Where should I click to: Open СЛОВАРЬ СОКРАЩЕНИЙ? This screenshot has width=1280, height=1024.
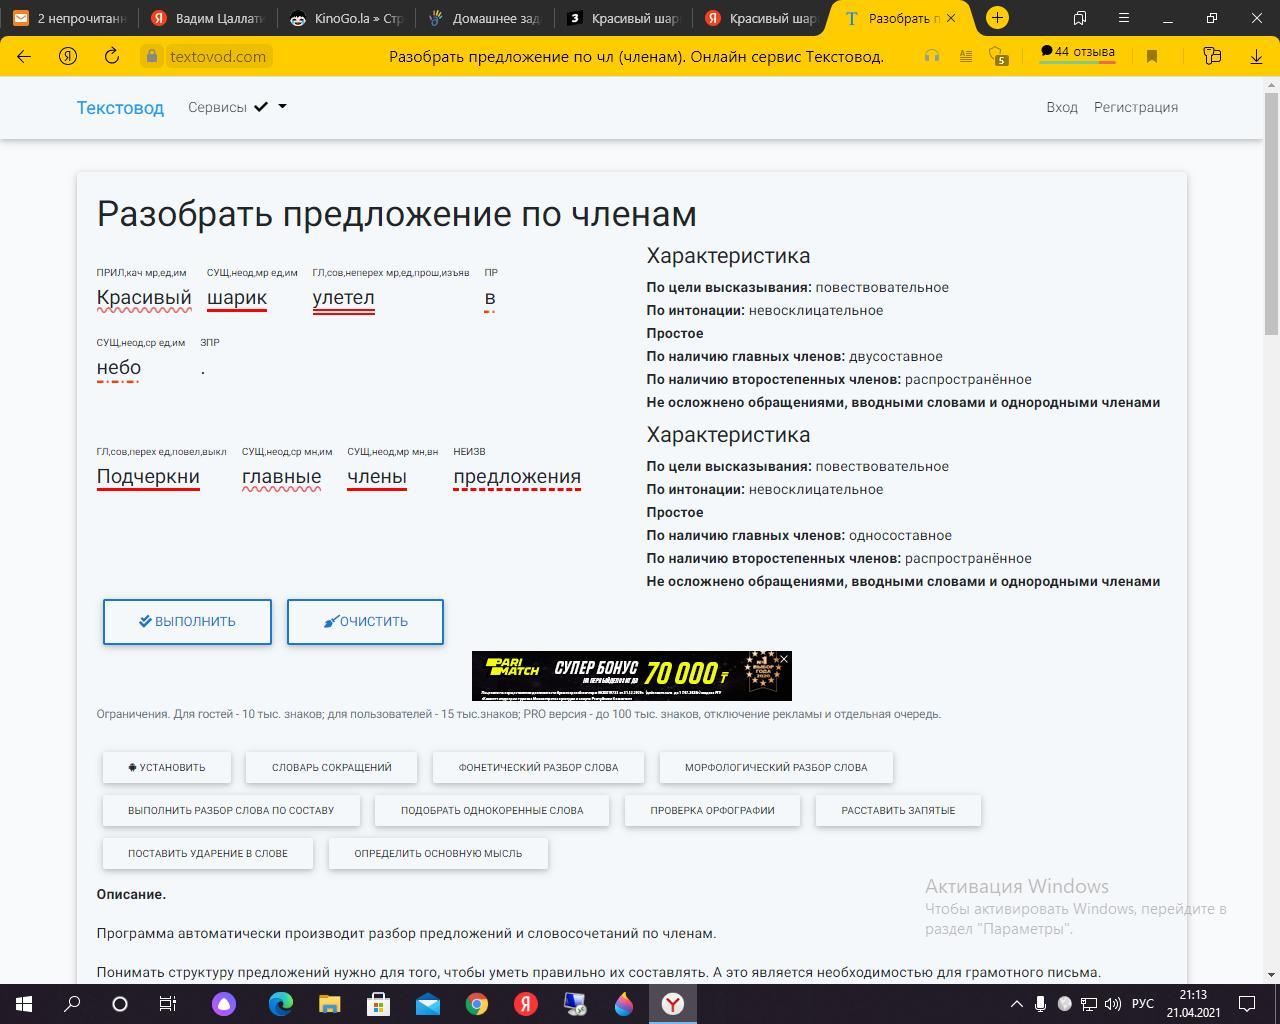point(332,767)
